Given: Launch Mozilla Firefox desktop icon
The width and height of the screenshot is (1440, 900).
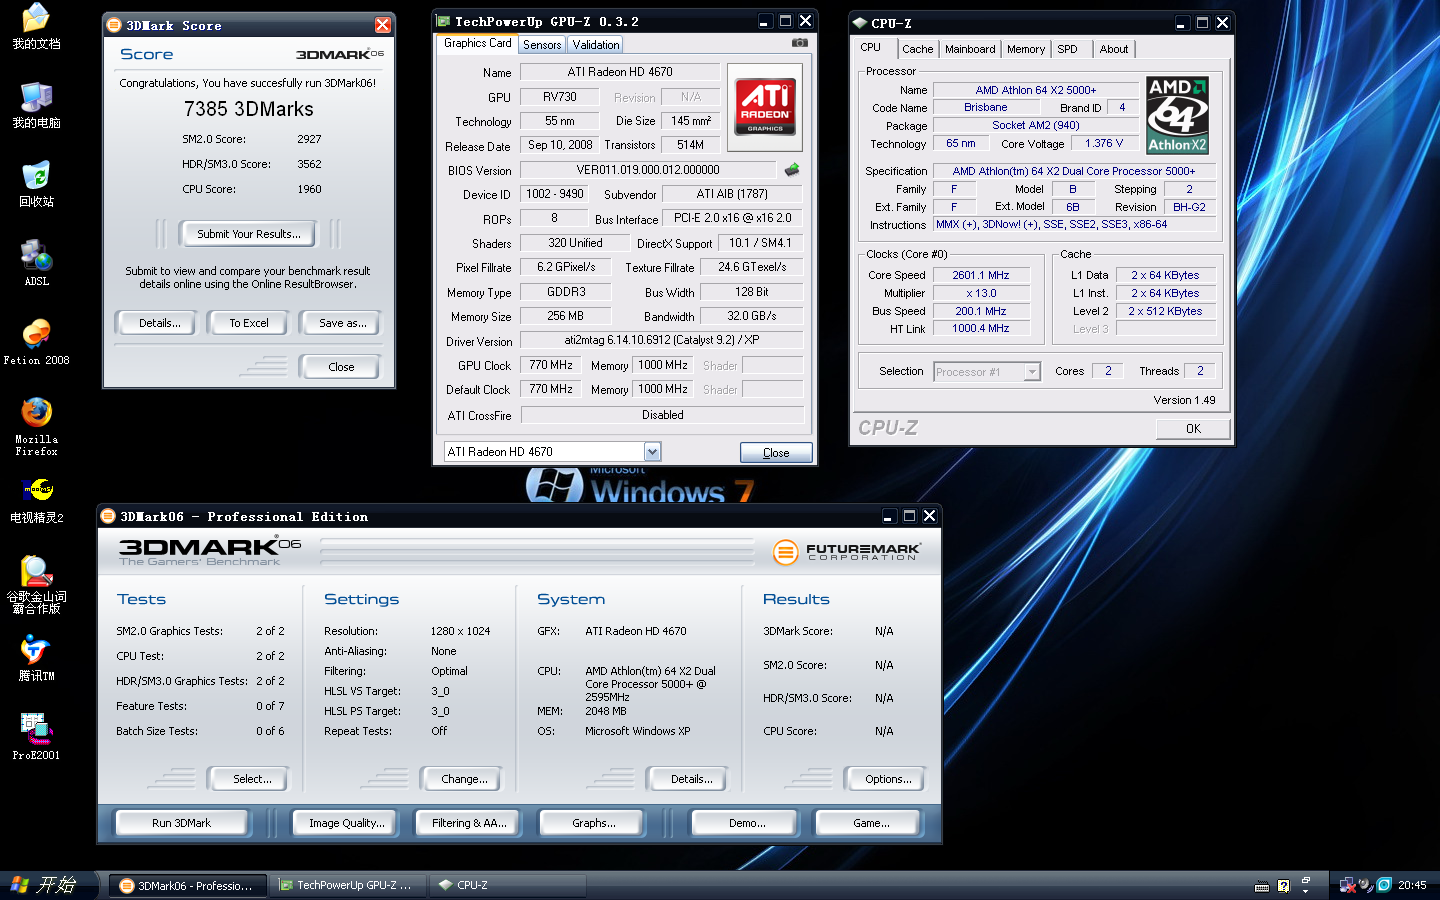Looking at the screenshot, I should [x=36, y=426].
